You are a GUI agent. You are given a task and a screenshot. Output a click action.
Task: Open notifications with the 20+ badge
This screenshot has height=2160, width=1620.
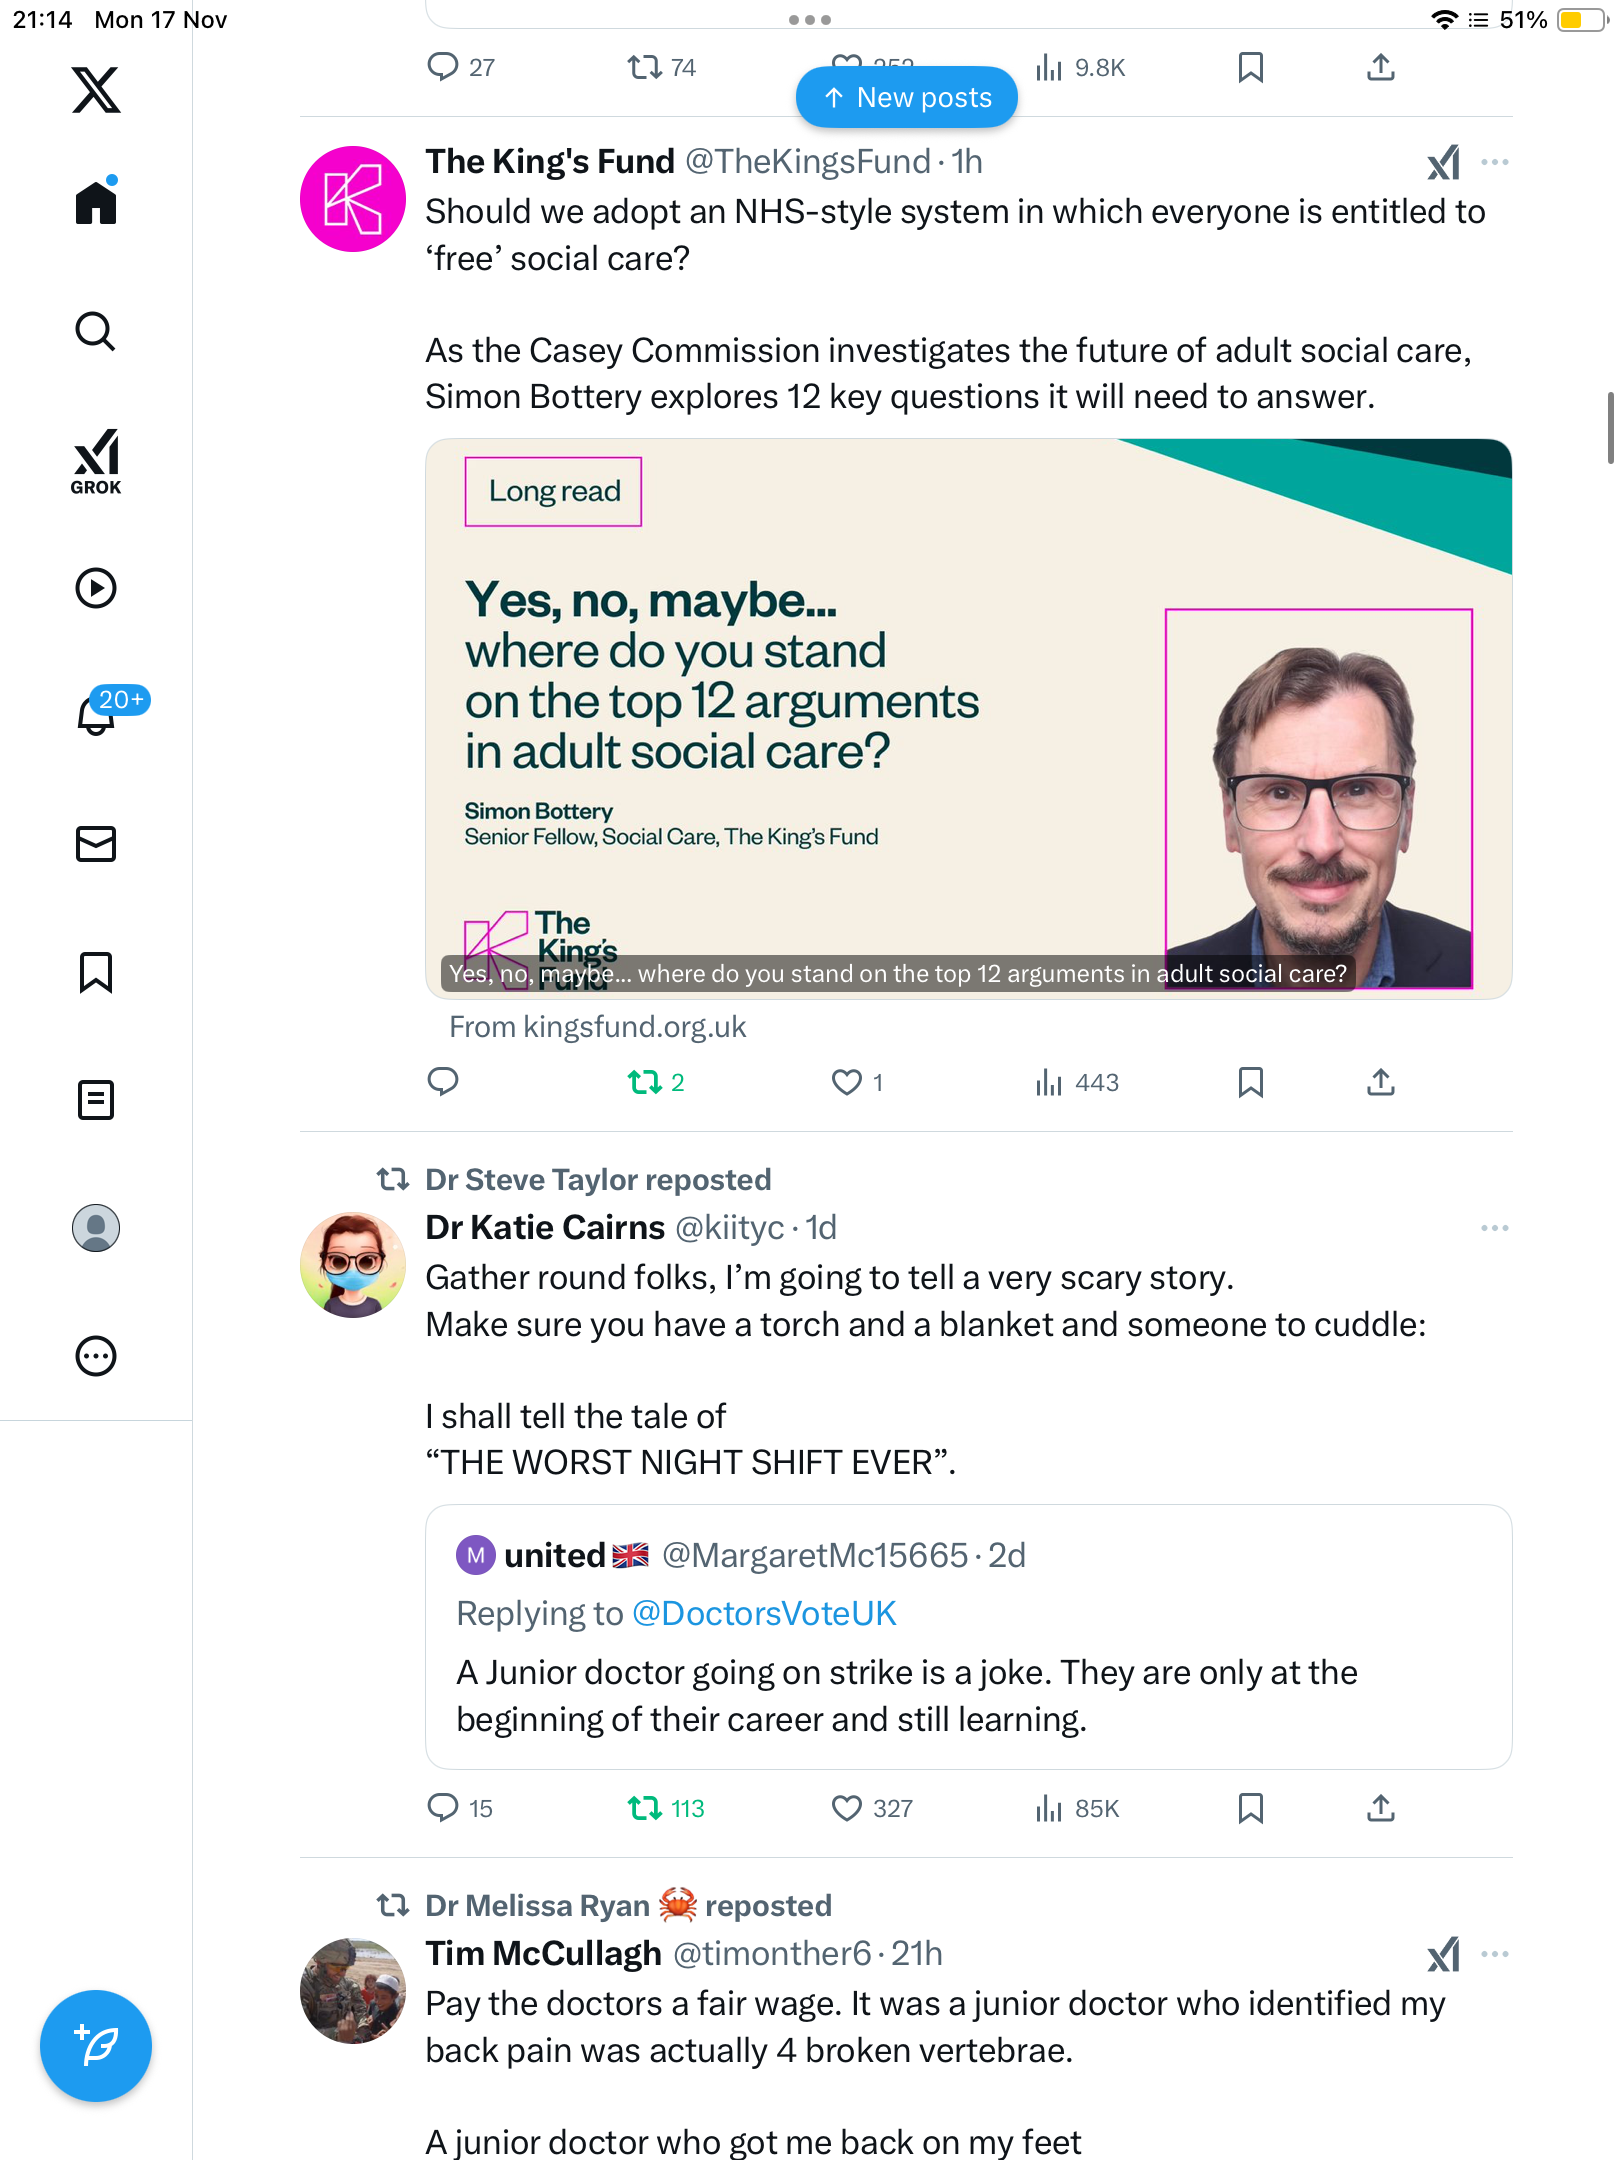[98, 714]
